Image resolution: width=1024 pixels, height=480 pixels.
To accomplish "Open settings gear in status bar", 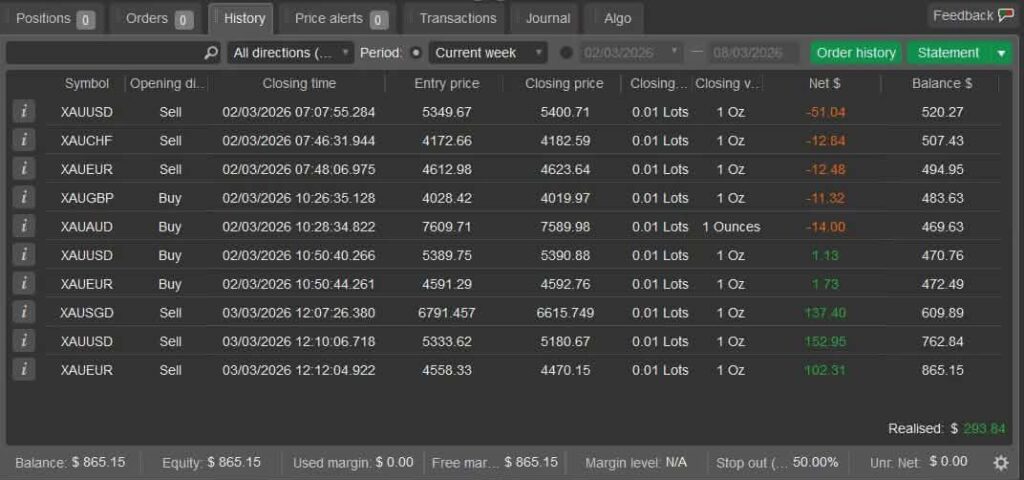I will tap(1000, 462).
